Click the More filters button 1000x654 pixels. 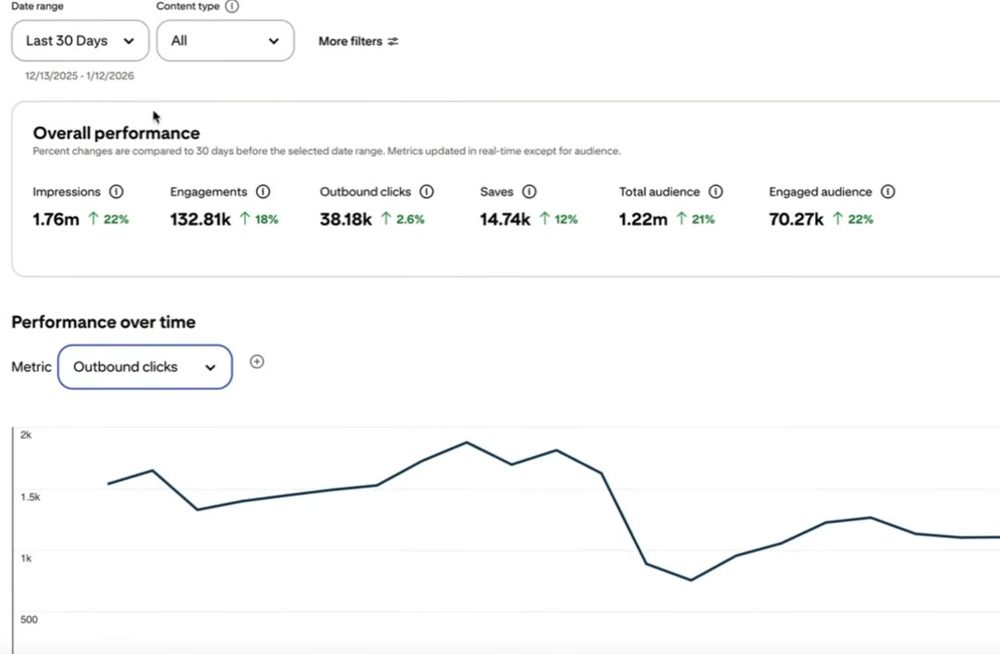358,41
